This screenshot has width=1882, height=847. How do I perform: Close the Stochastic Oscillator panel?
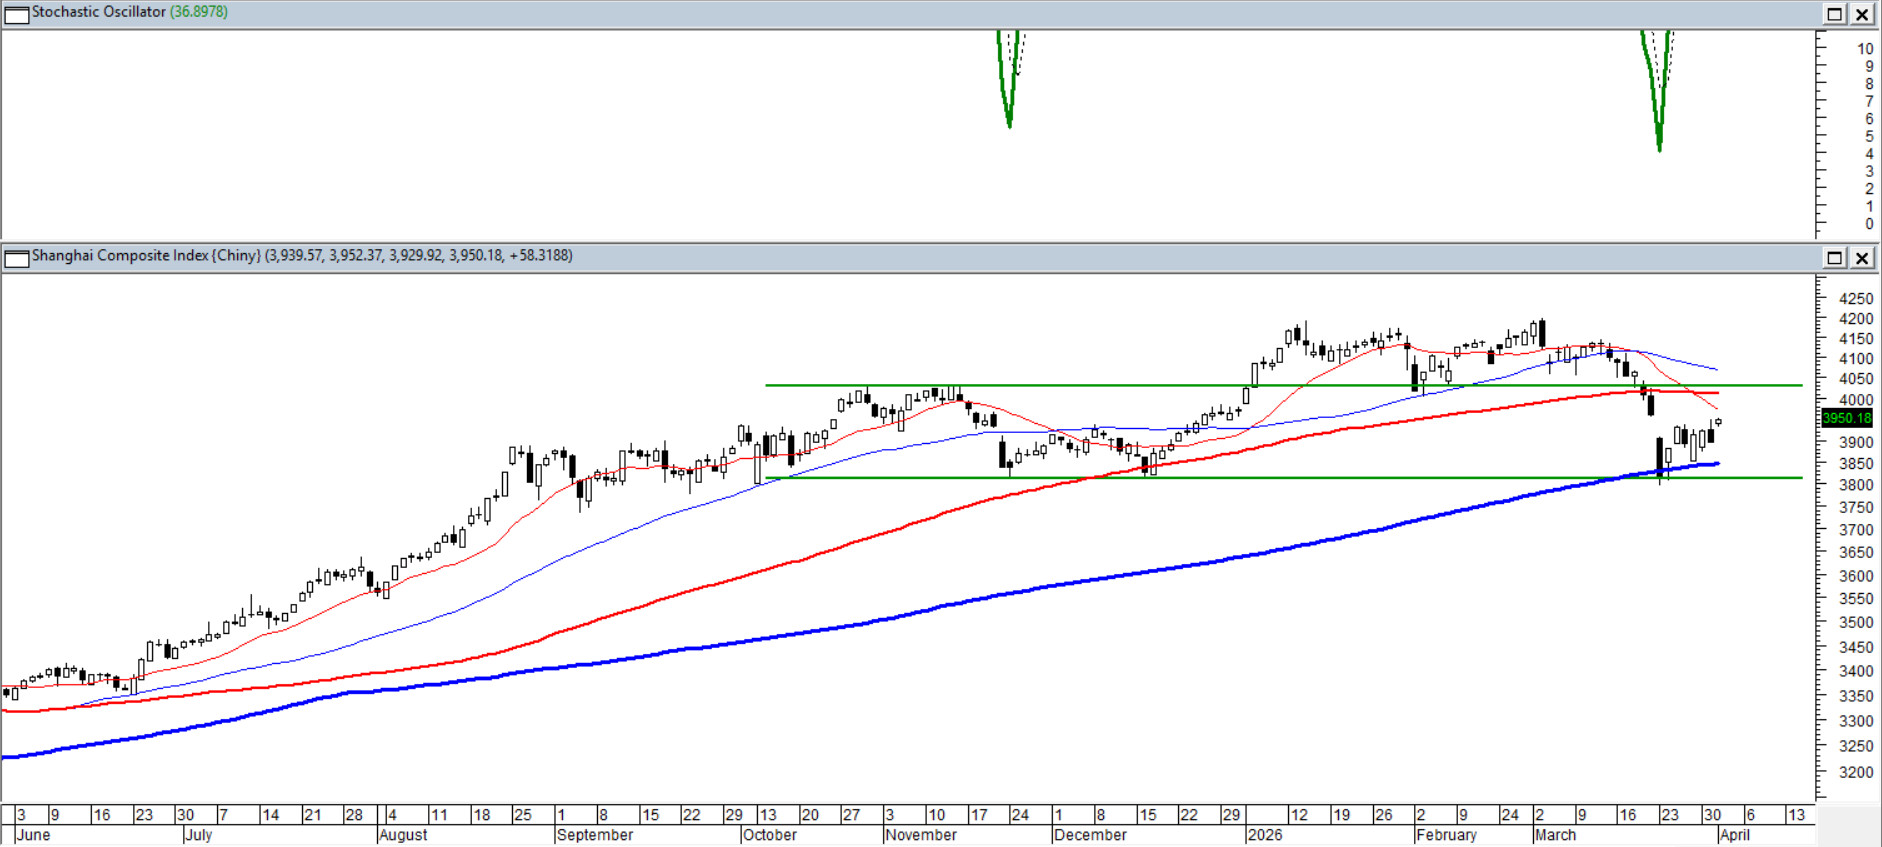(x=1862, y=14)
